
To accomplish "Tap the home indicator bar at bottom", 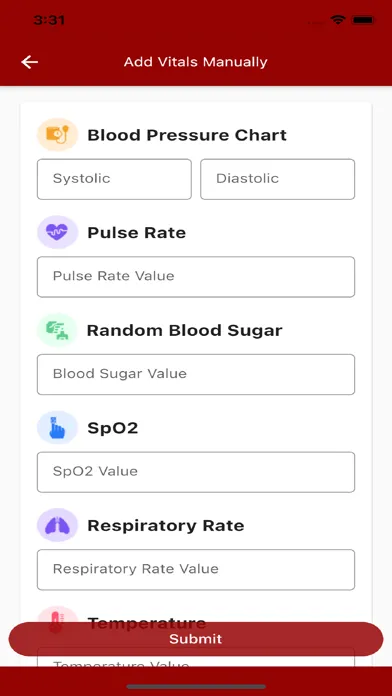I will click(196, 687).
